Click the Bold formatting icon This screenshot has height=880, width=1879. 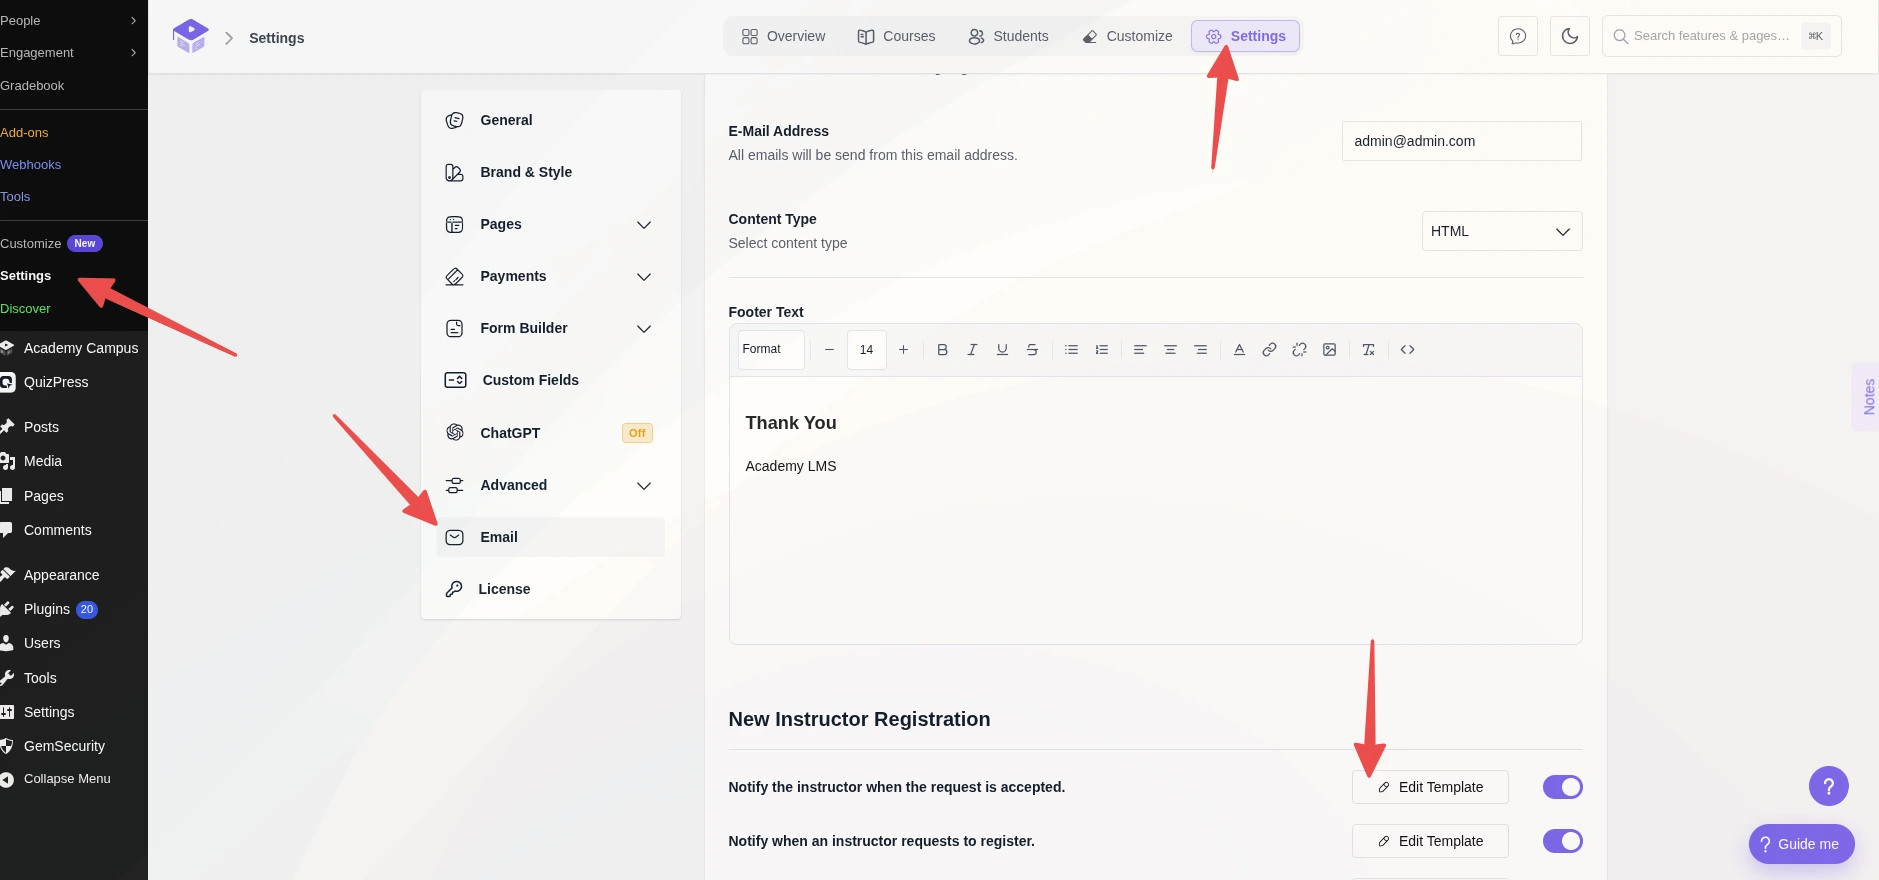tap(942, 350)
